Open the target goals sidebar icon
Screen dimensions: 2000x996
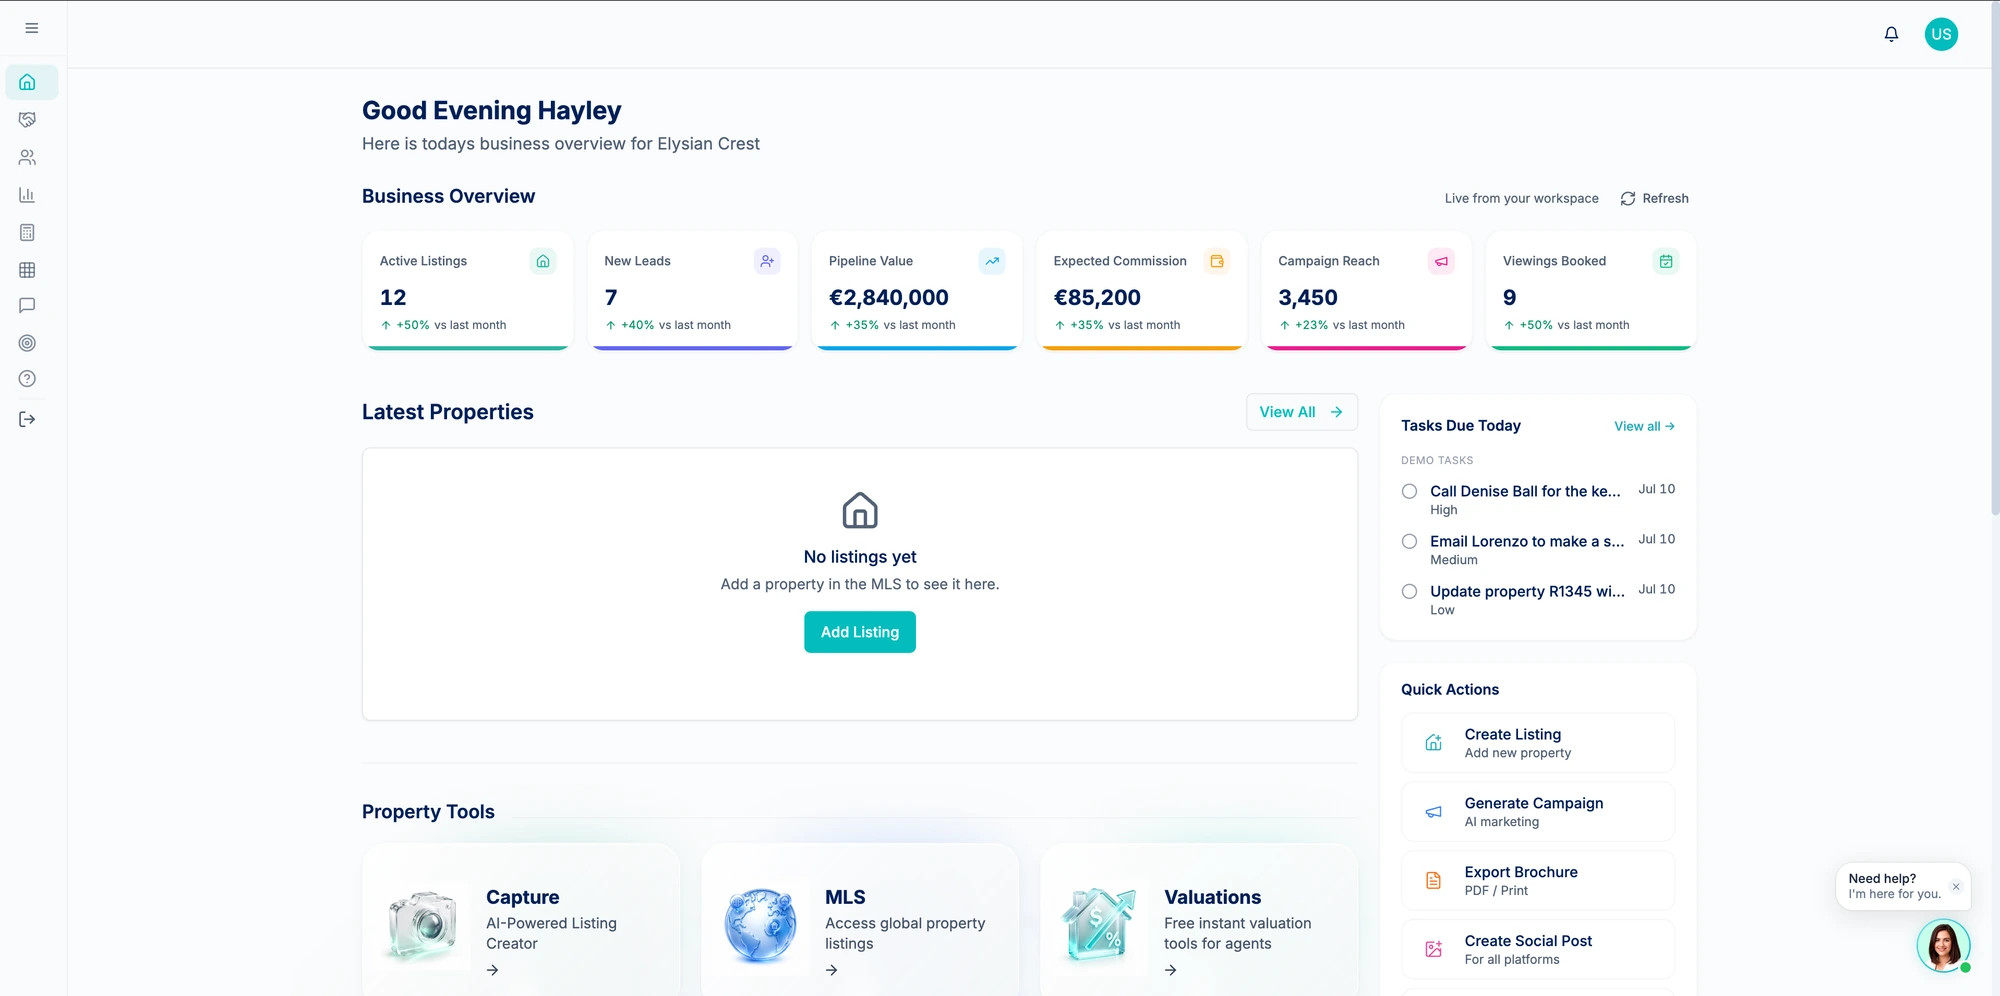click(28, 343)
